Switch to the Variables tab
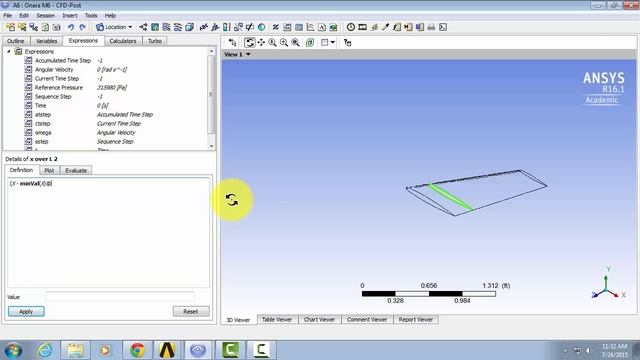Viewport: 640px width, 360px height. (46, 41)
